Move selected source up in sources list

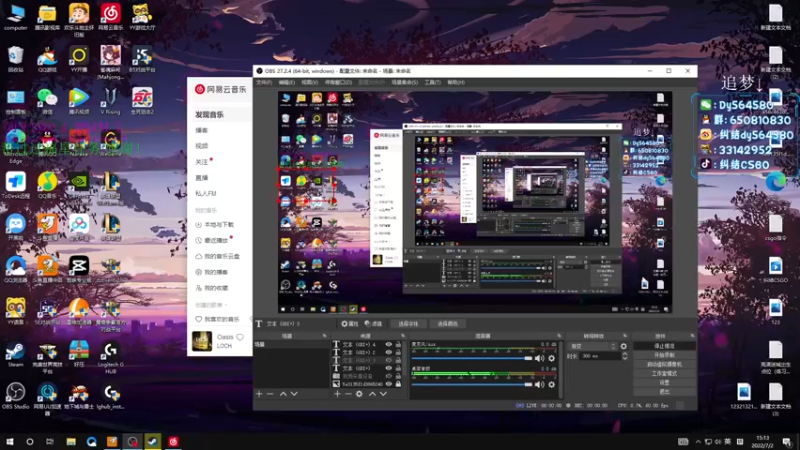click(372, 394)
